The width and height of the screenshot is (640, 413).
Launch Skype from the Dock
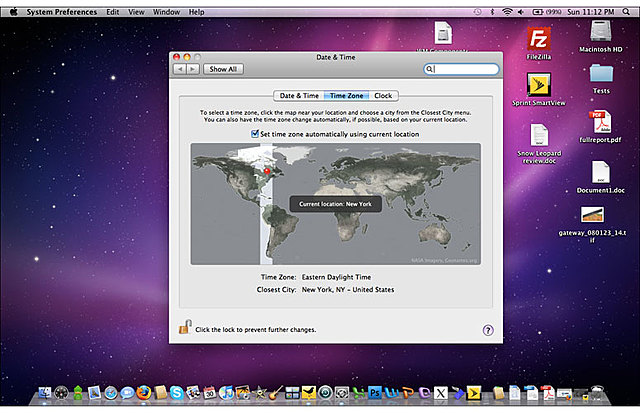pos(177,393)
